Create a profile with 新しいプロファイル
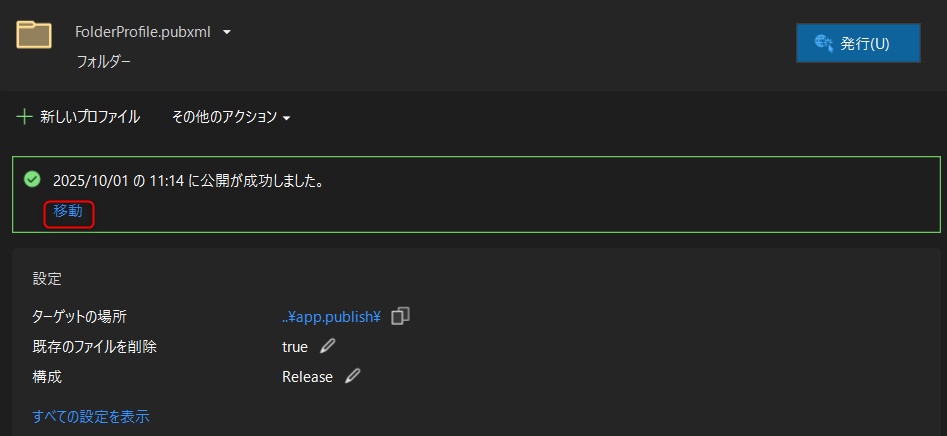 pyautogui.click(x=89, y=117)
